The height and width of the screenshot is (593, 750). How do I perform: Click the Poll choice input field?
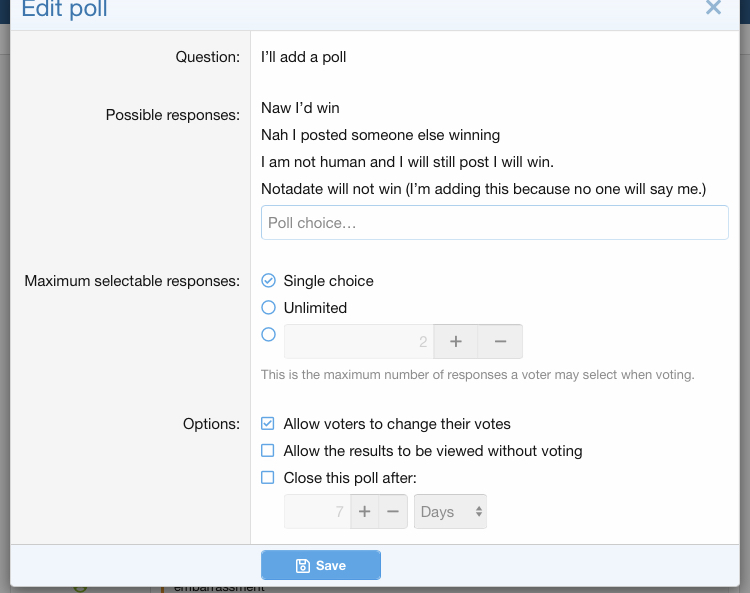pos(494,223)
